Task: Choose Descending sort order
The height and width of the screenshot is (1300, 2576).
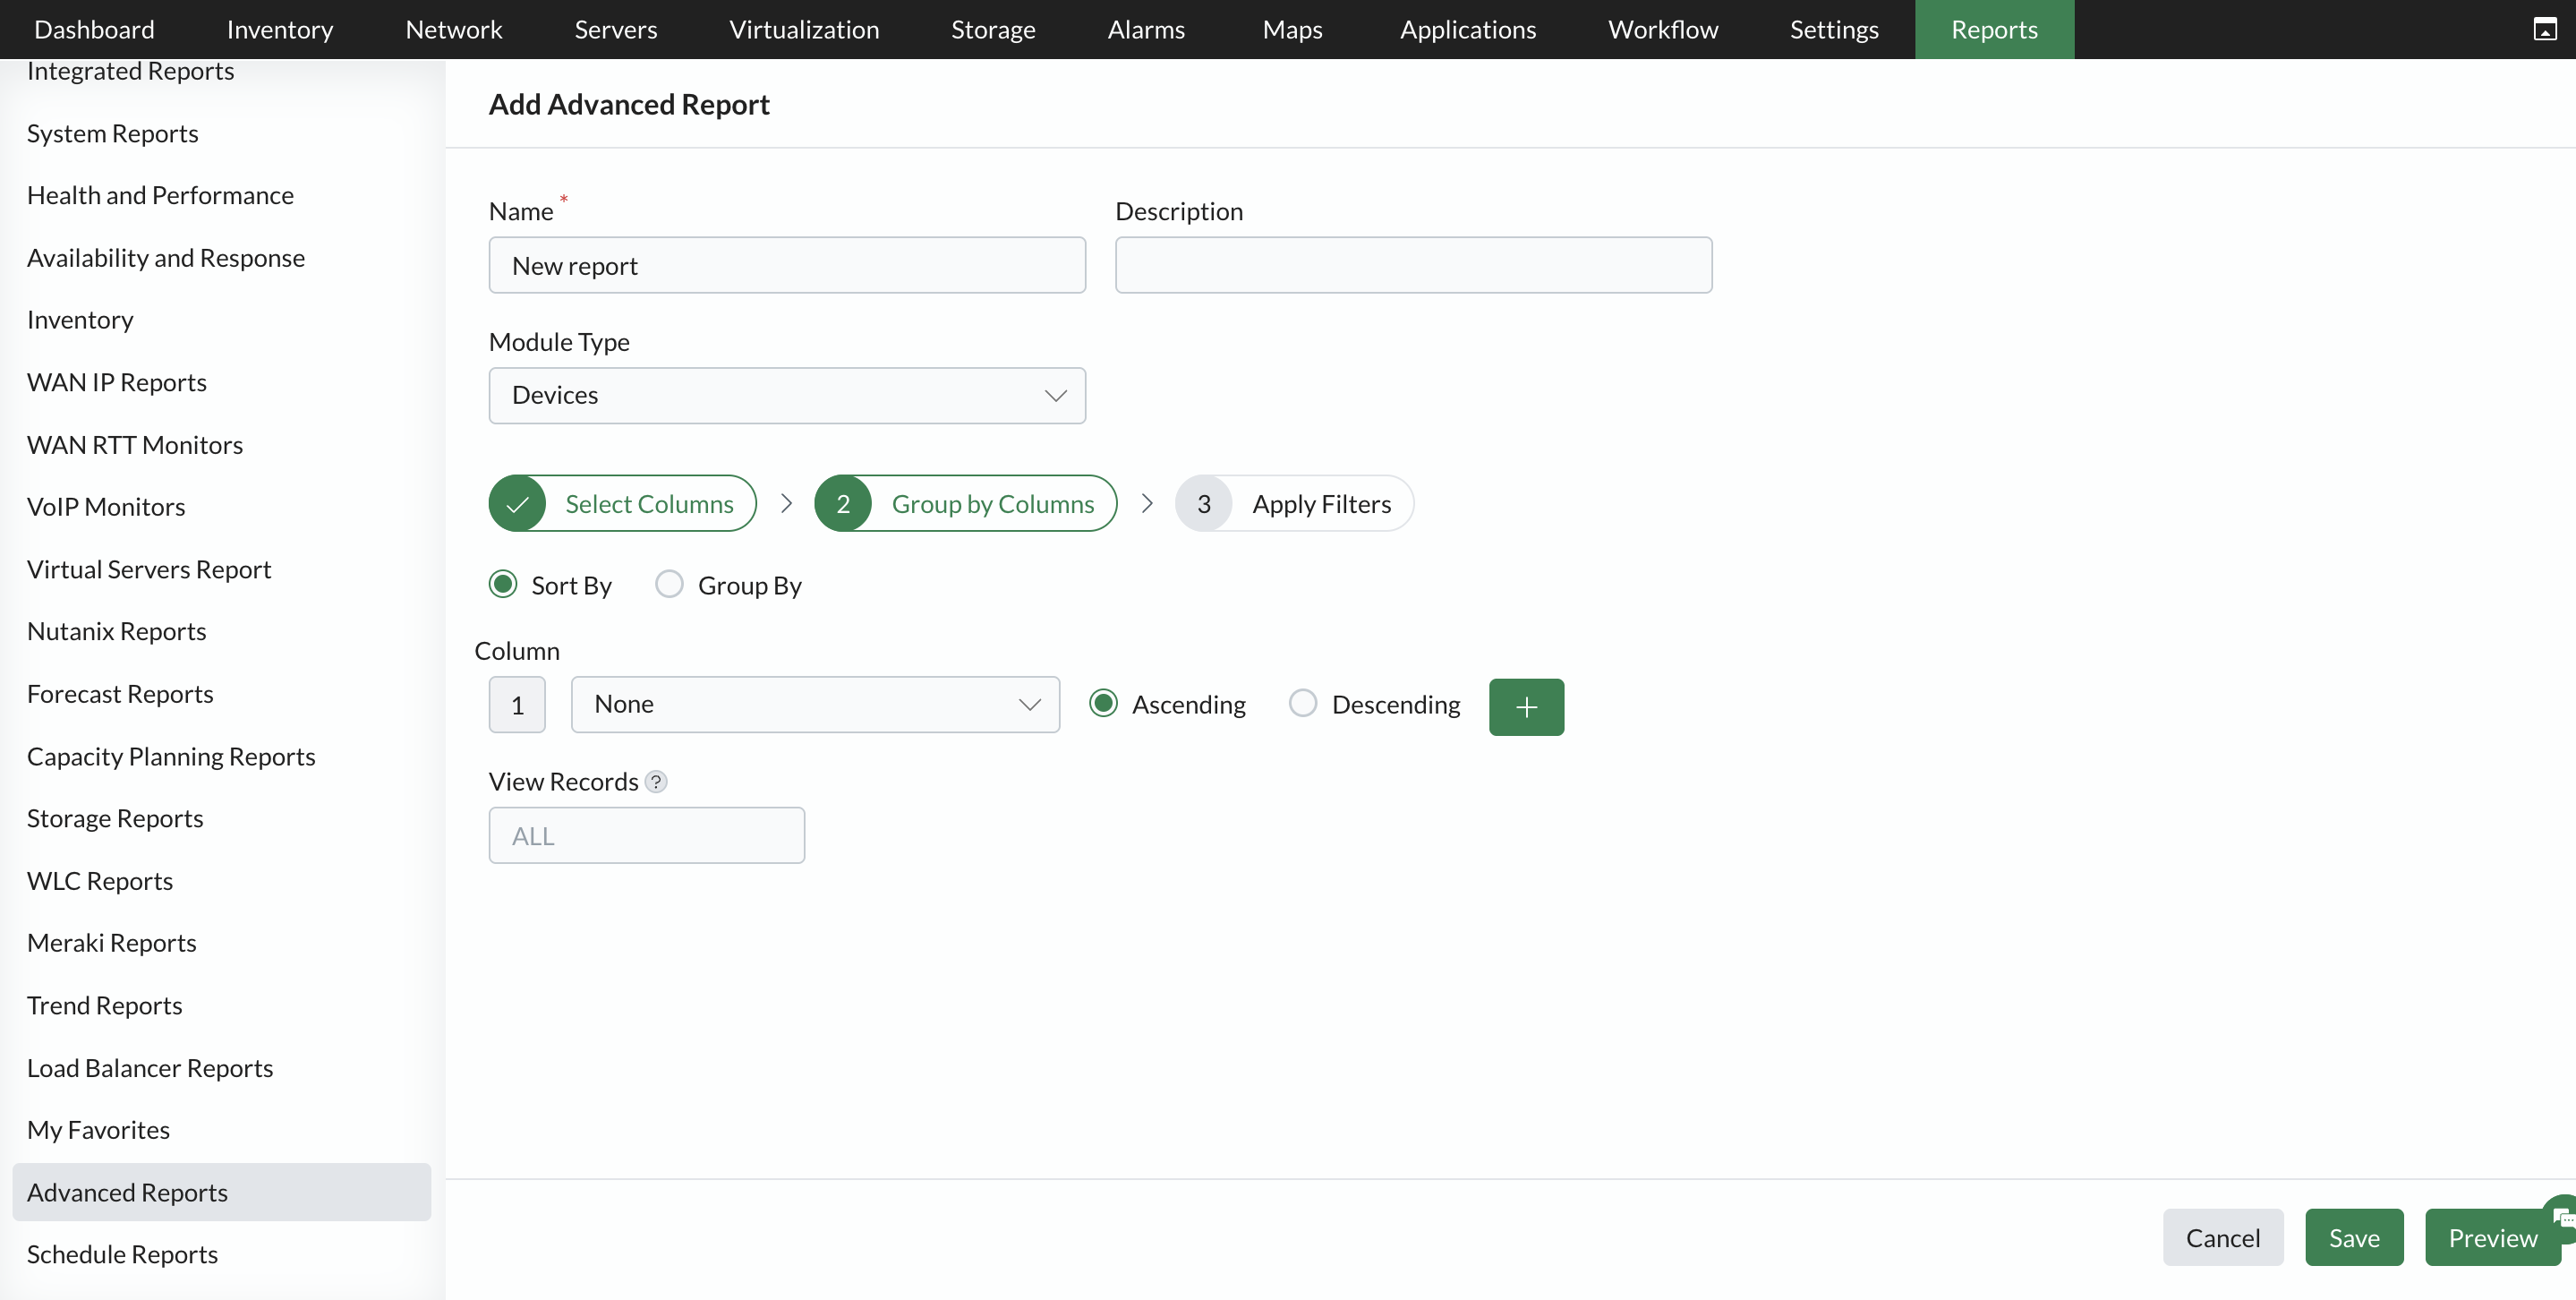Action: pos(1303,704)
